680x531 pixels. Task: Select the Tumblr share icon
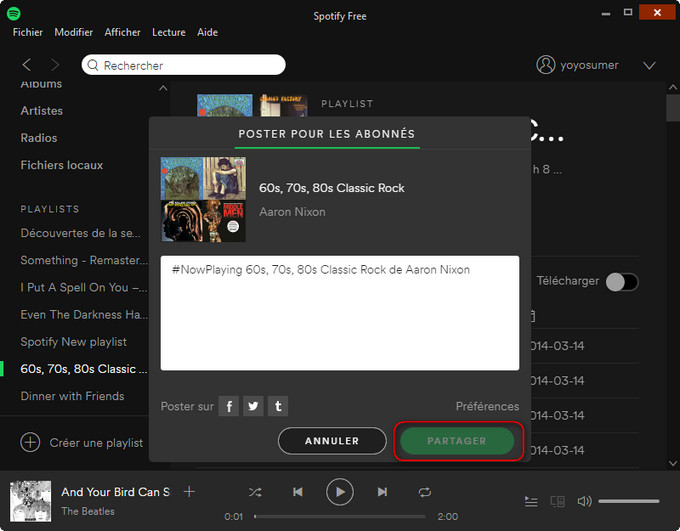pyautogui.click(x=278, y=406)
